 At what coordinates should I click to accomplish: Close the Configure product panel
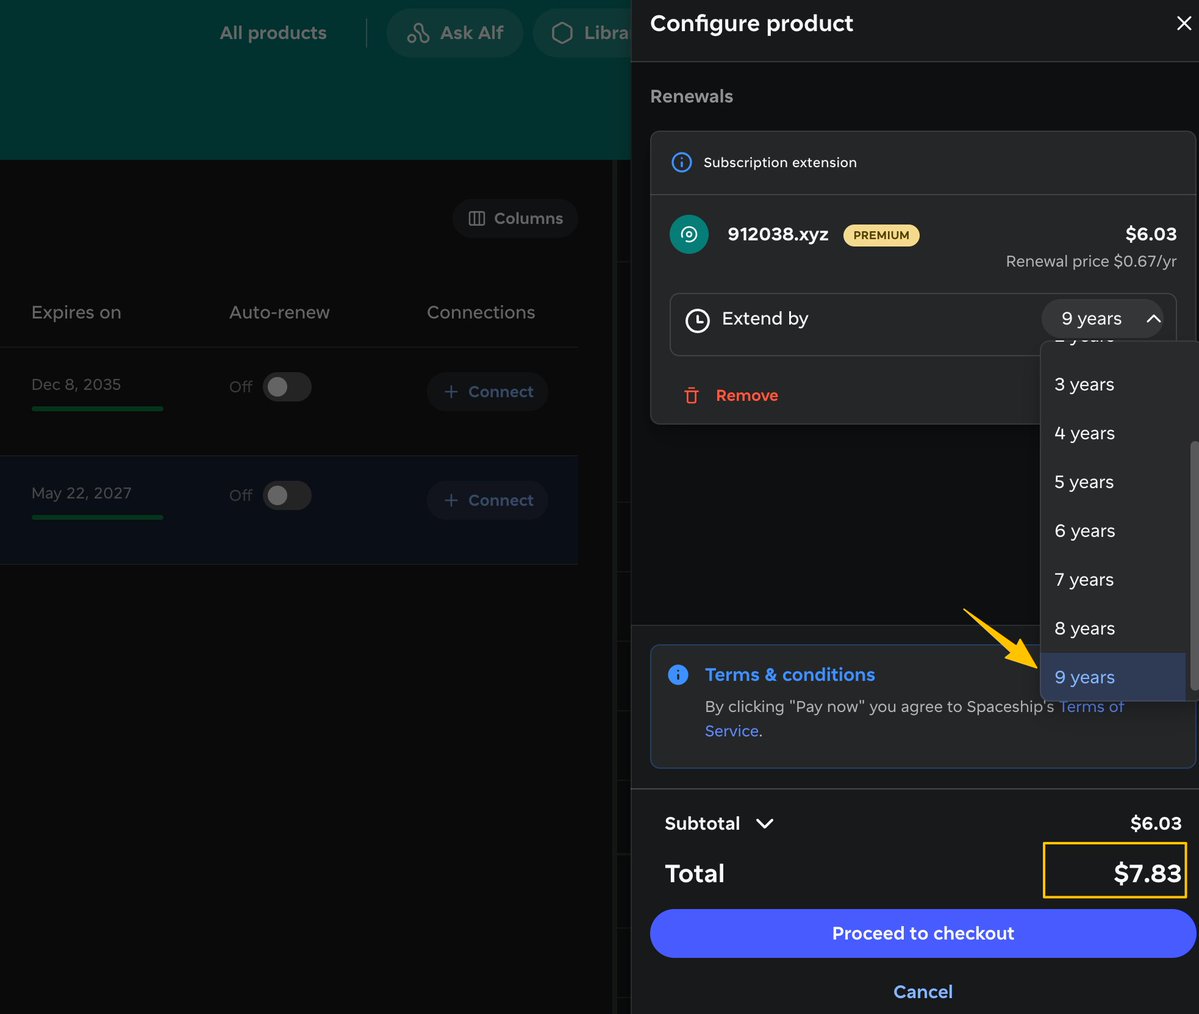click(1184, 23)
